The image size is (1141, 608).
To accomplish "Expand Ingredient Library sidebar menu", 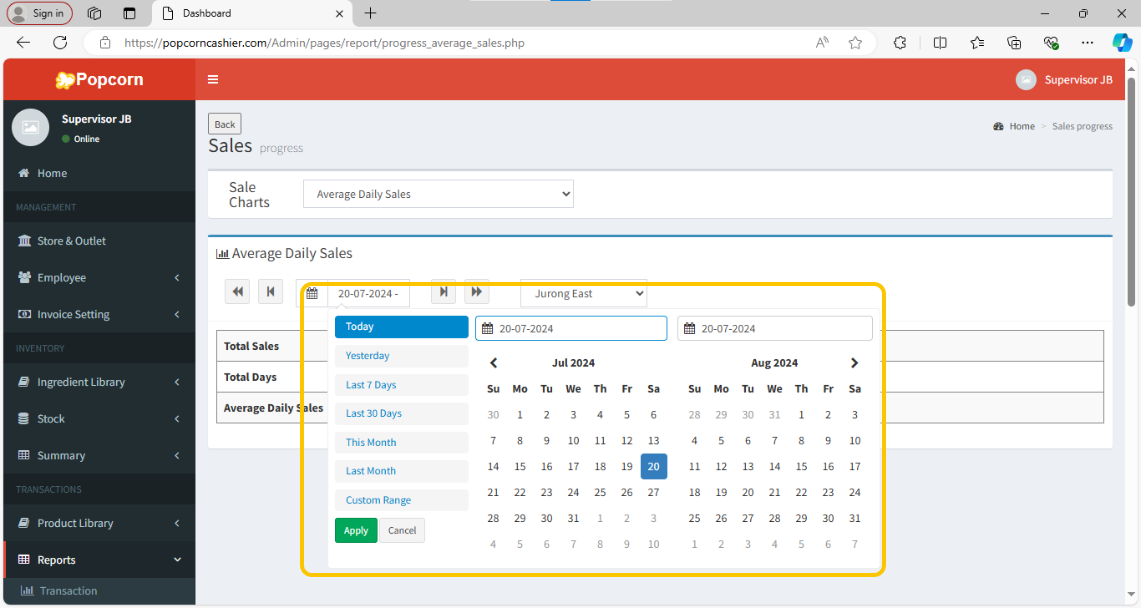I will pyautogui.click(x=99, y=382).
